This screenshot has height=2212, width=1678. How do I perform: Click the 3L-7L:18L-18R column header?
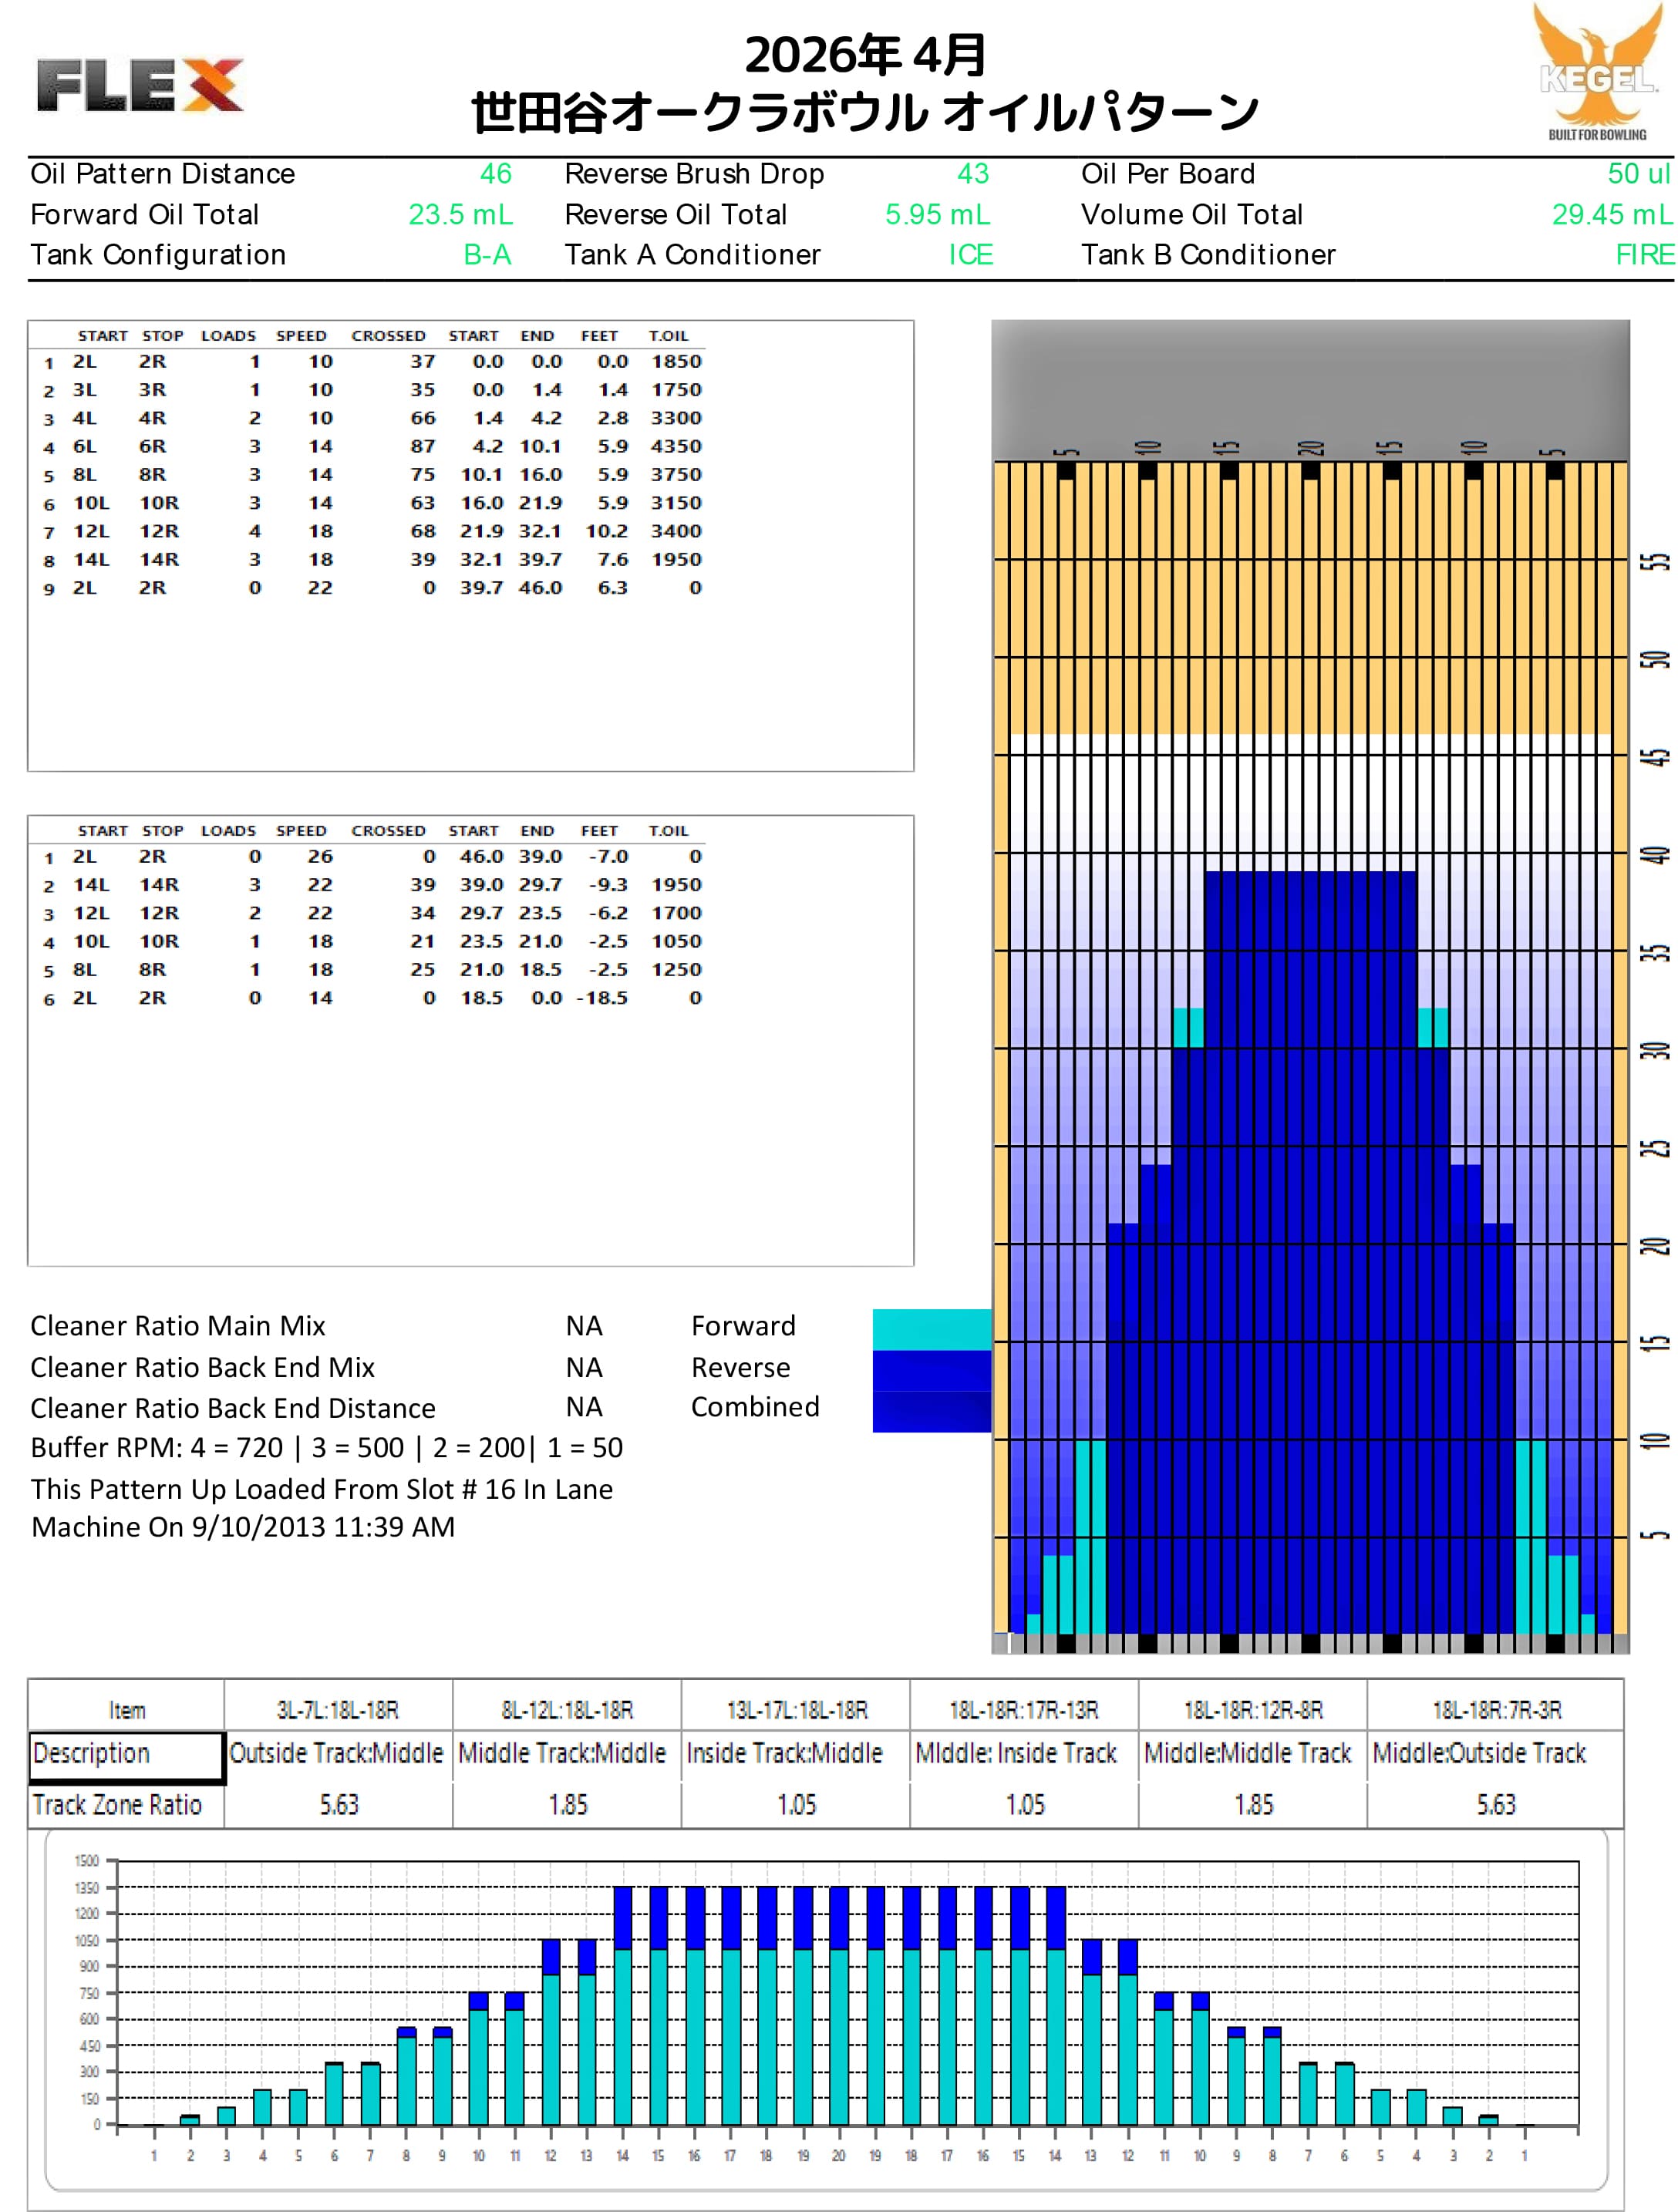click(338, 1710)
